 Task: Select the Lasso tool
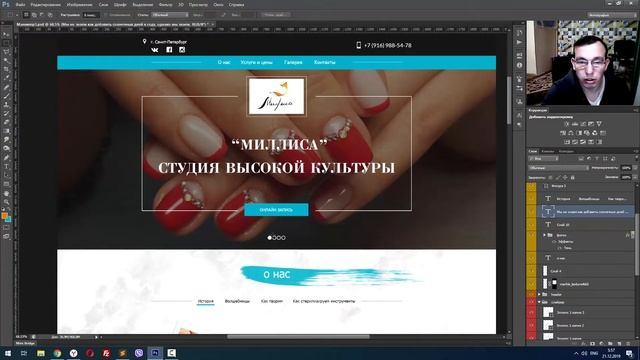coord(6,52)
